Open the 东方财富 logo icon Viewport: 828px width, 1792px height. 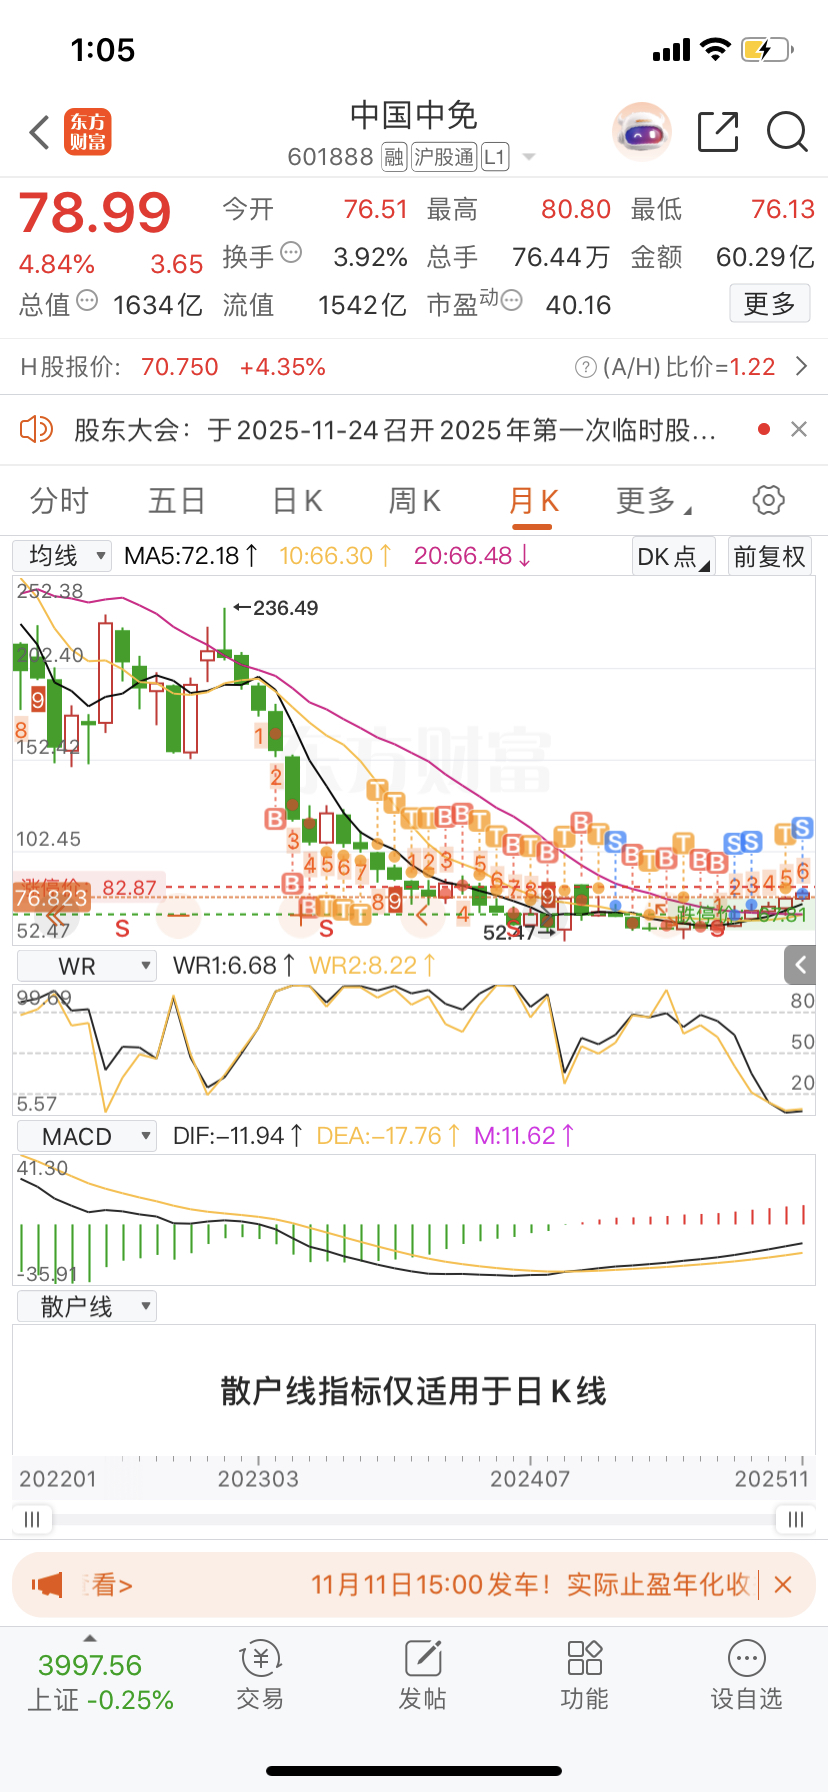click(x=88, y=132)
